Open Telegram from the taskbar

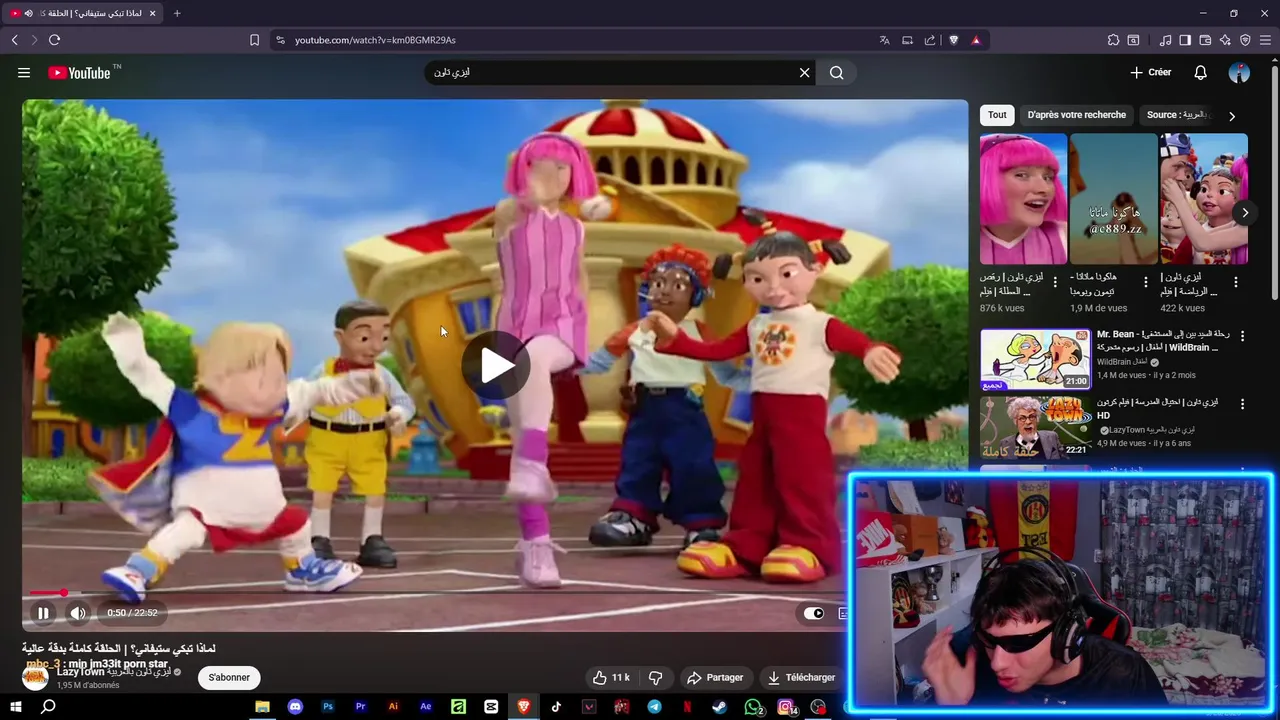click(x=654, y=707)
